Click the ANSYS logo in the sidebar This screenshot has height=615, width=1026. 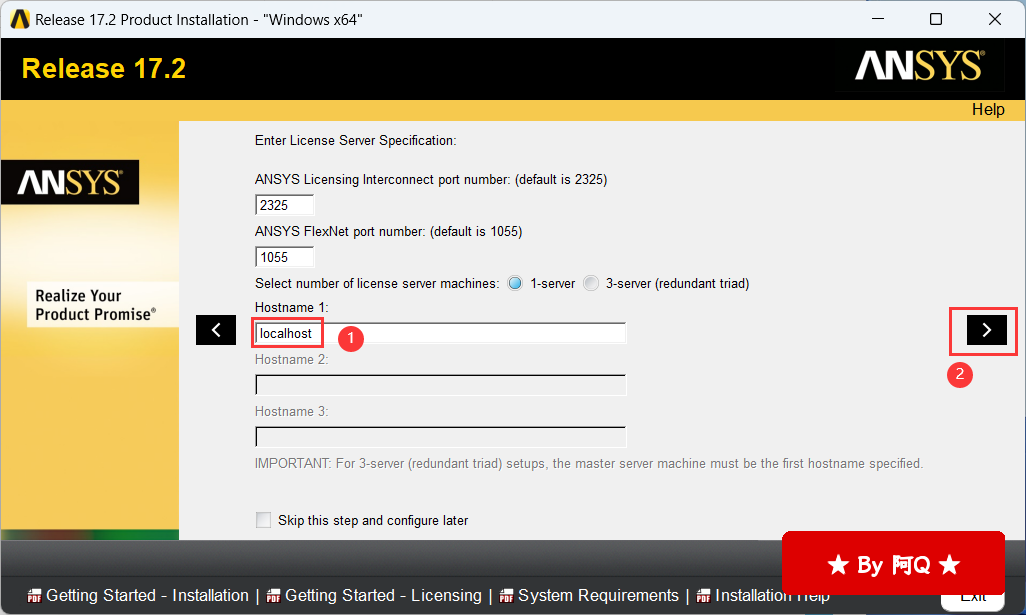click(70, 183)
